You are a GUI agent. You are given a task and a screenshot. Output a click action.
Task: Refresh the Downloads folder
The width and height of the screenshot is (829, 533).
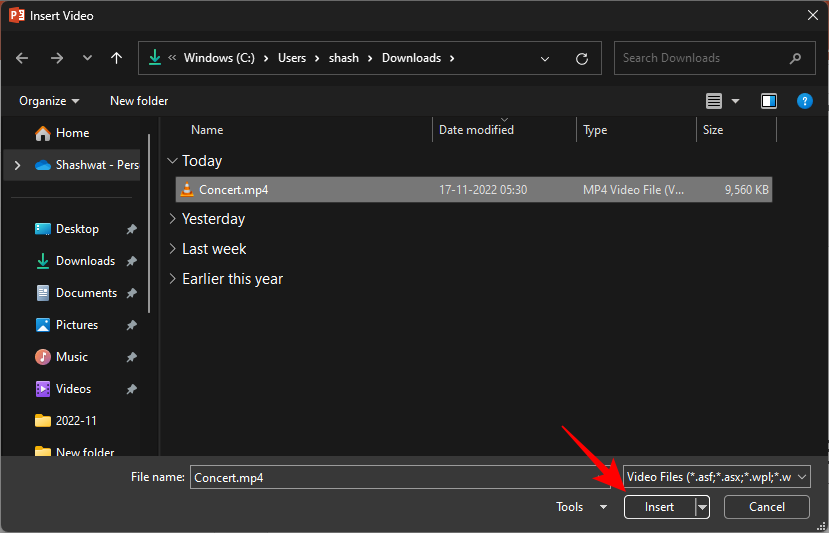(x=582, y=59)
